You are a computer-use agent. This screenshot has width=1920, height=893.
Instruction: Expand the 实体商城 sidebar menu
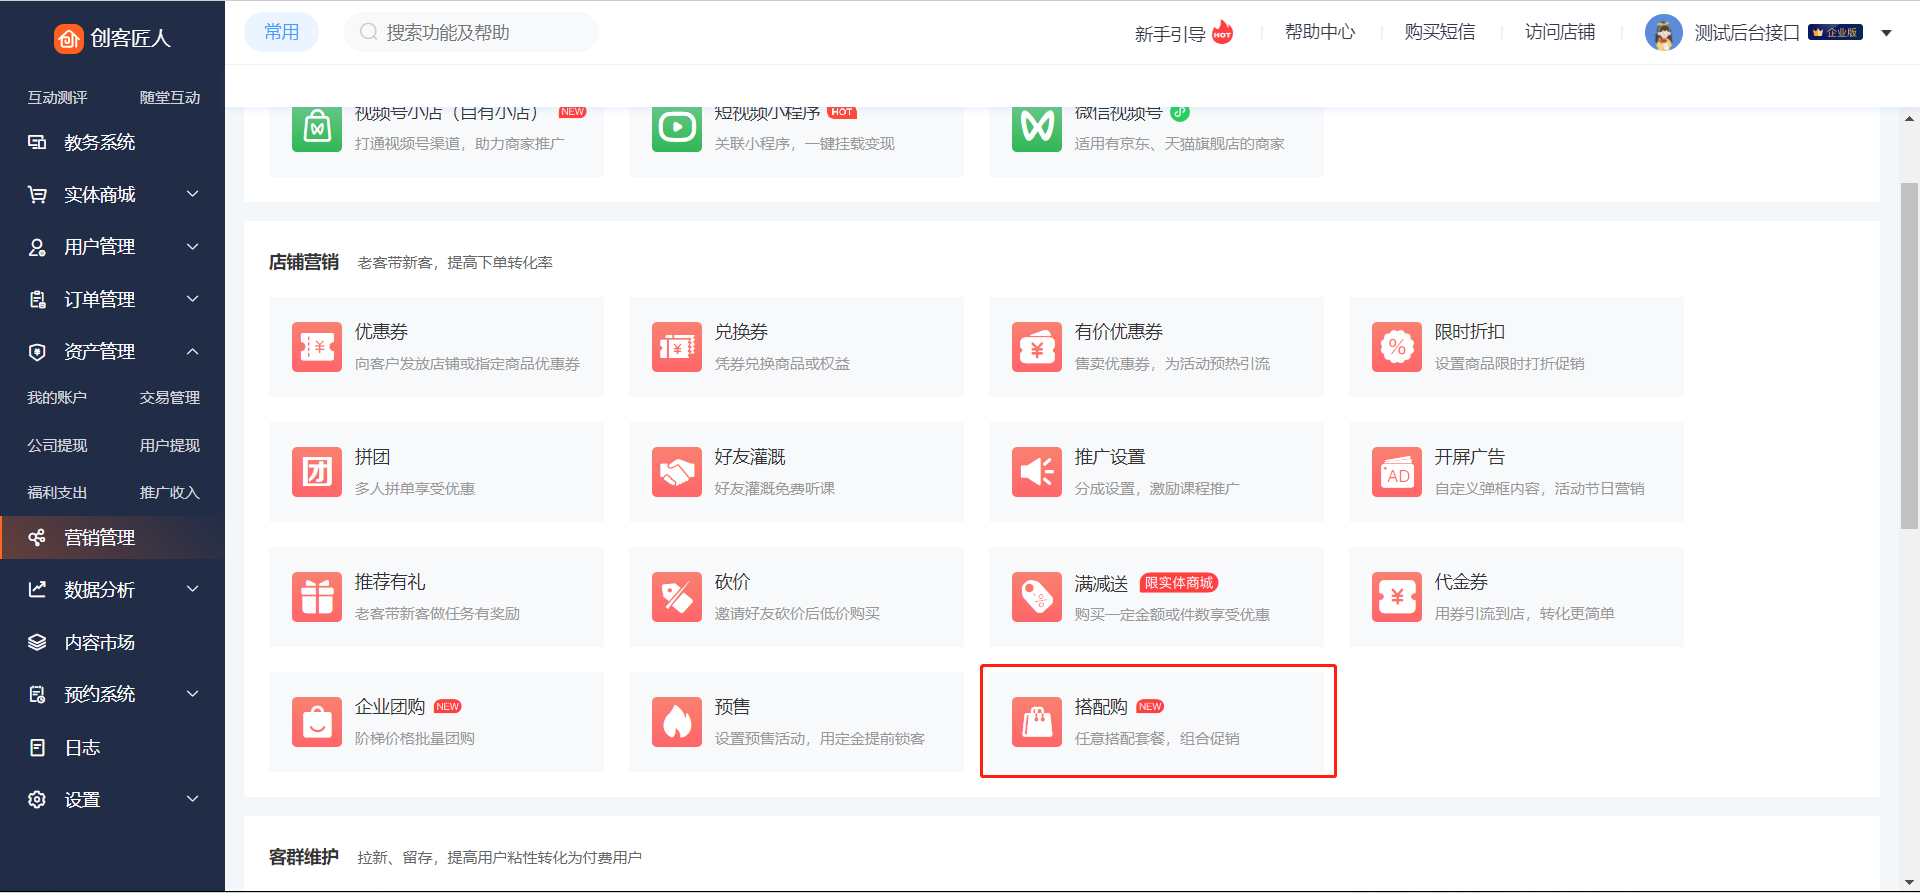[112, 195]
